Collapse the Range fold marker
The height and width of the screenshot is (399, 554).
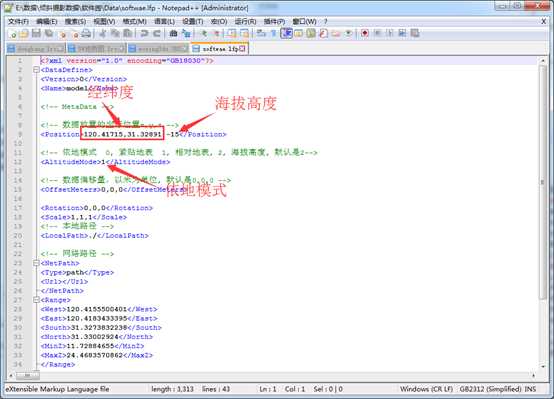coord(36,300)
